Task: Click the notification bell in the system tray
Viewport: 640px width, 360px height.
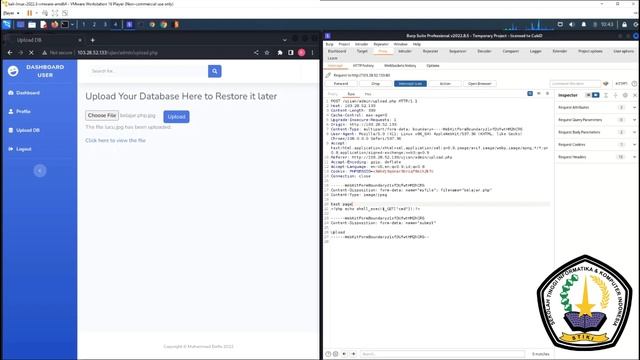Action: (584, 24)
